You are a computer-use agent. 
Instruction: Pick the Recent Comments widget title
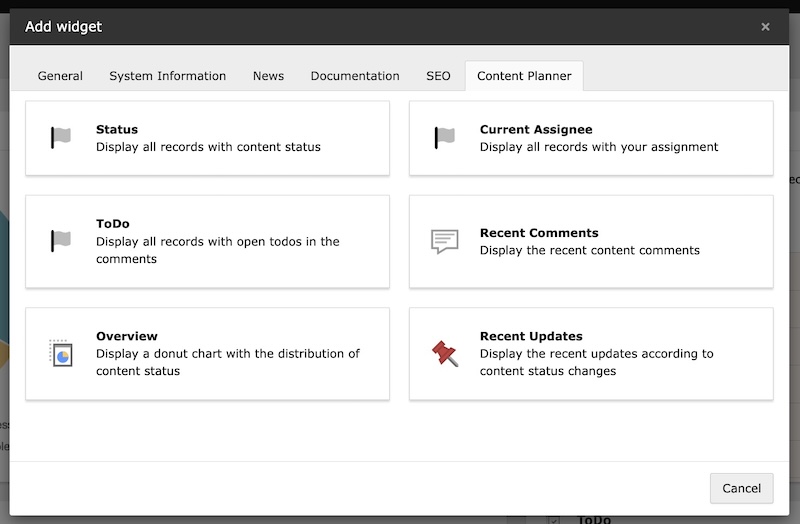[x=539, y=233]
